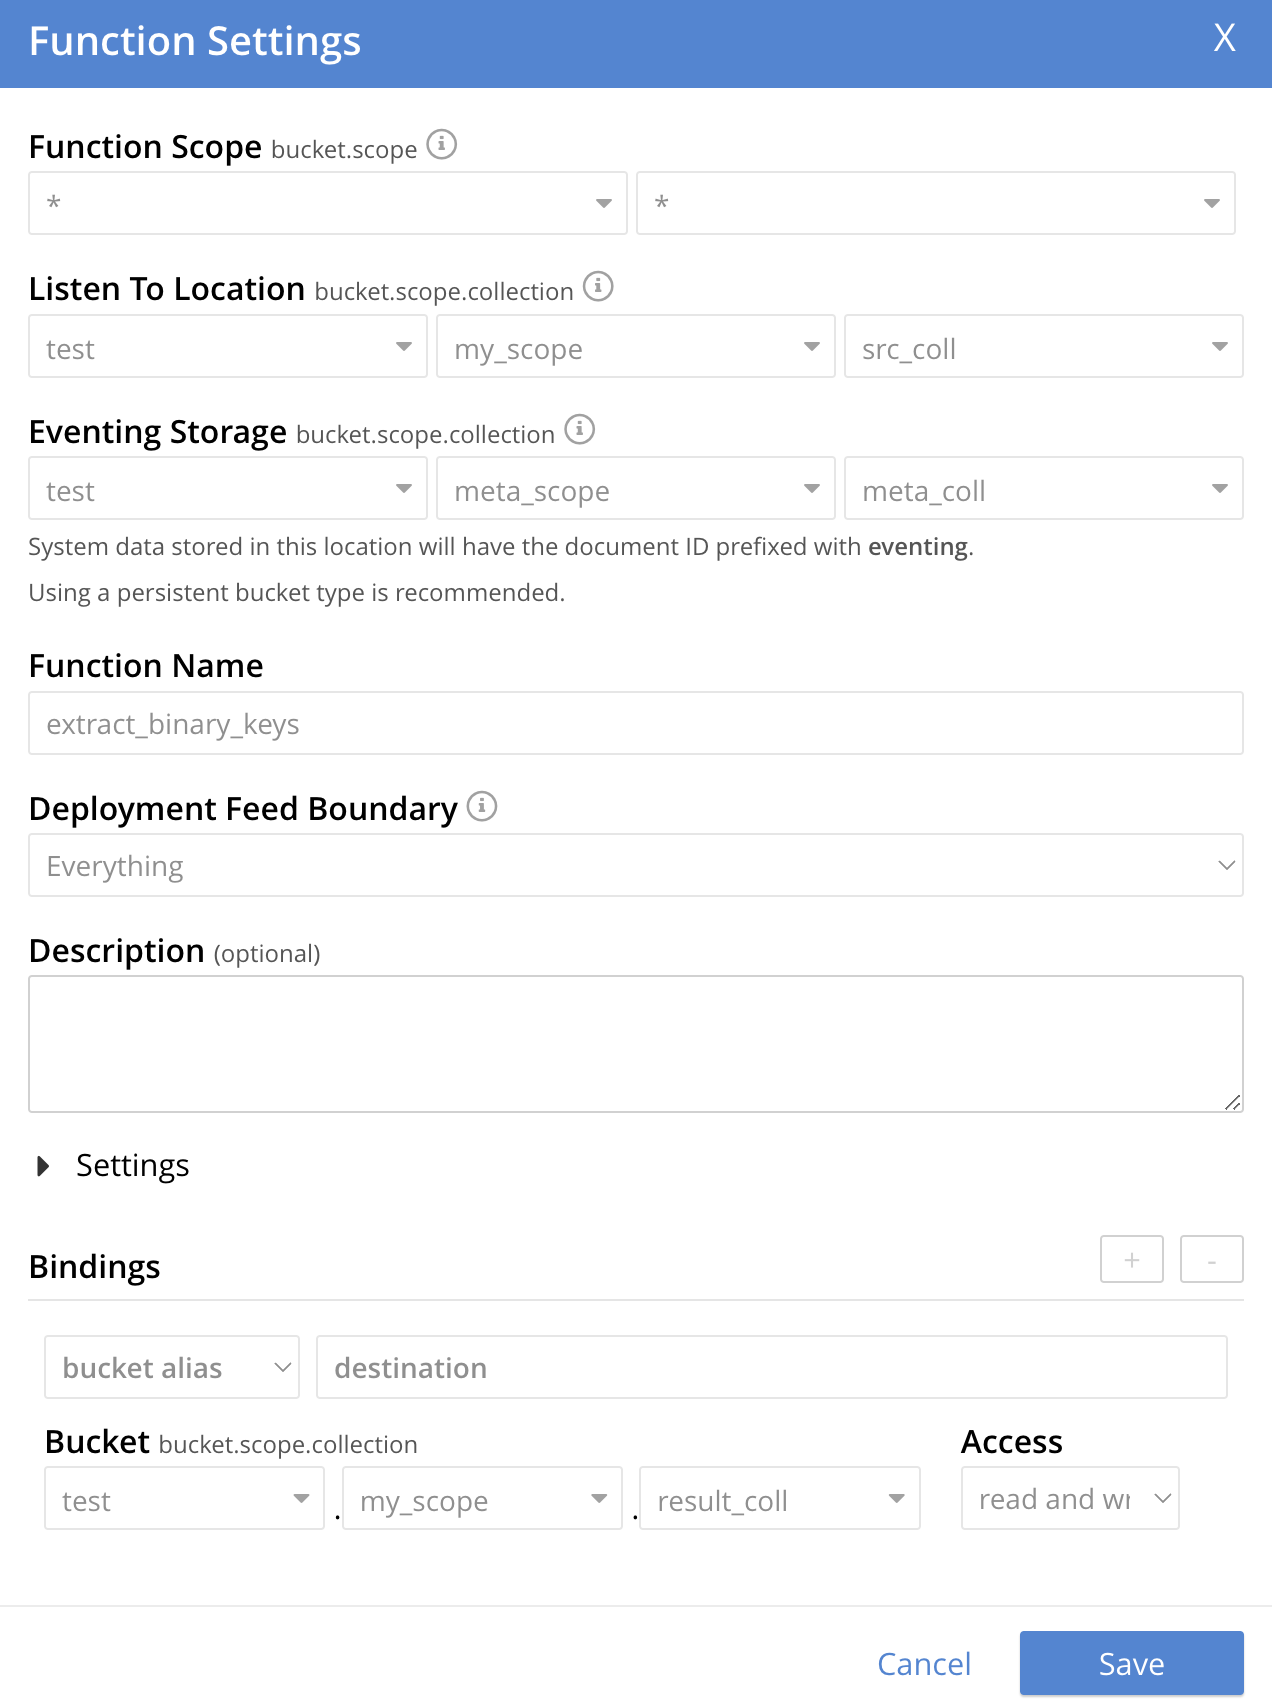This screenshot has height=1706, width=1272.
Task: Click the Description resize grip corner
Action: tap(1233, 1102)
